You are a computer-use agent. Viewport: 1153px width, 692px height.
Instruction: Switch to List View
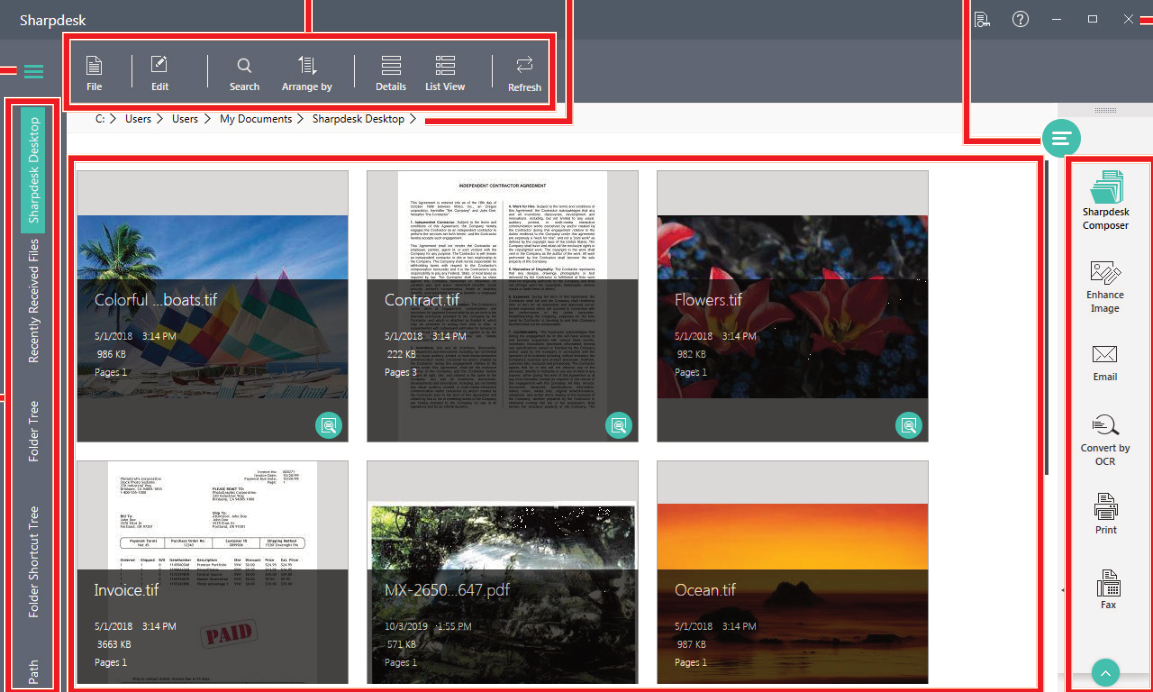445,74
